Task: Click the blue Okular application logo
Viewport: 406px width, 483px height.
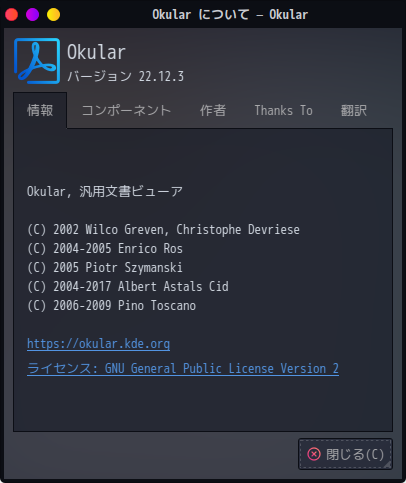Action: pos(37,61)
